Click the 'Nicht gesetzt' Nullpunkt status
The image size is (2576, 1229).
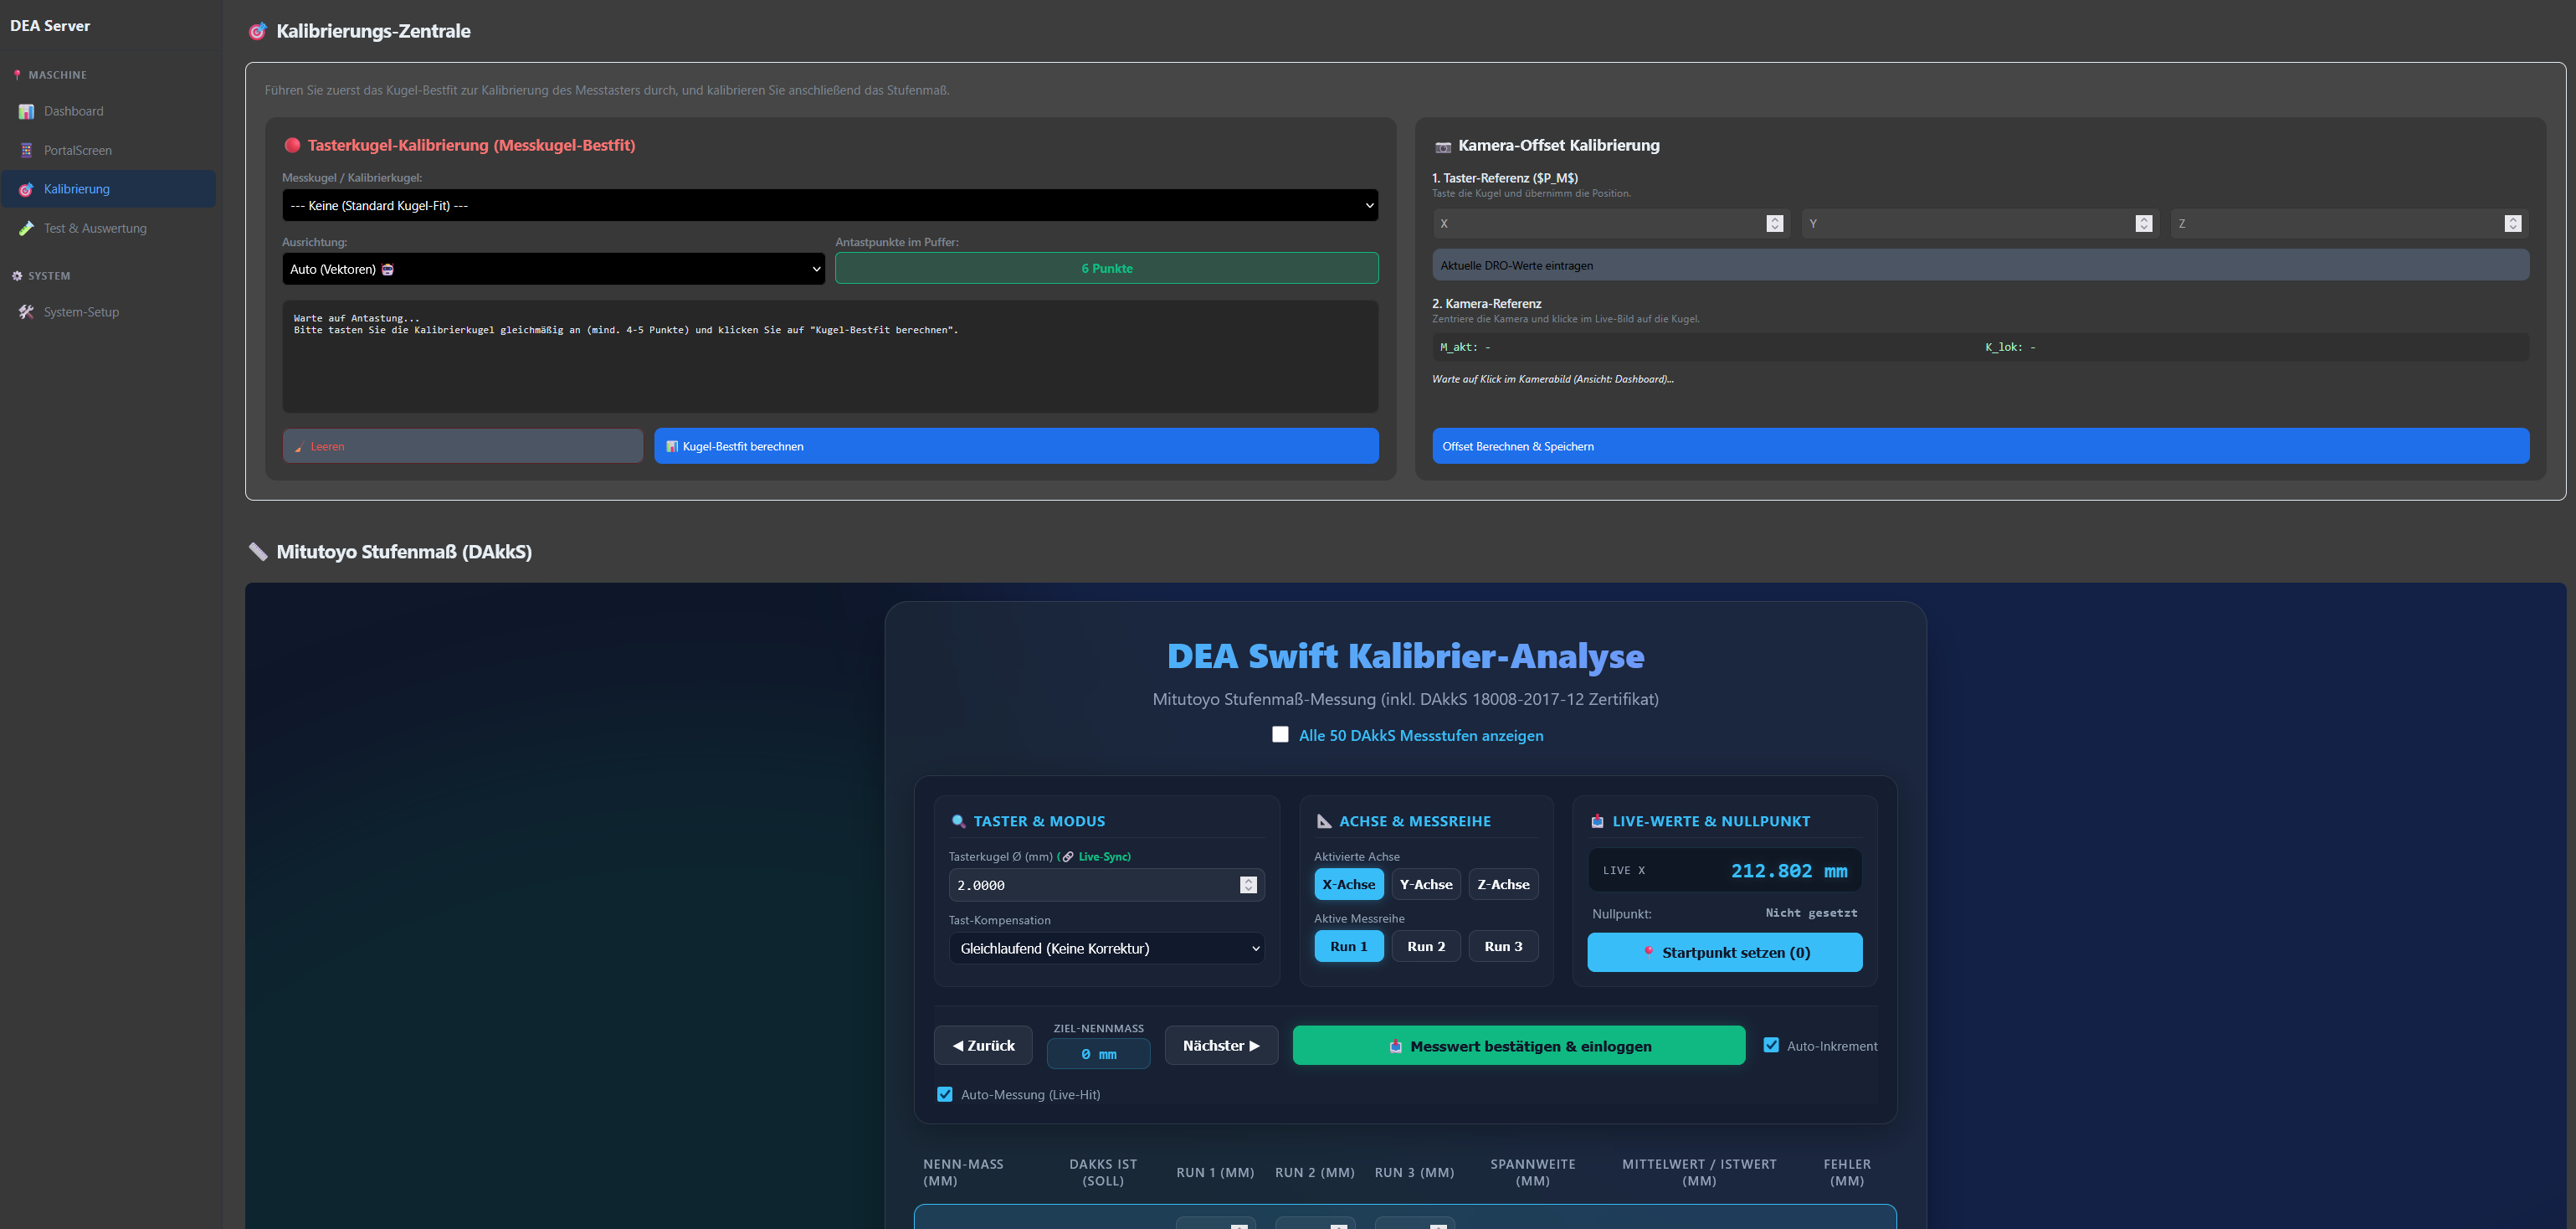point(1811,913)
